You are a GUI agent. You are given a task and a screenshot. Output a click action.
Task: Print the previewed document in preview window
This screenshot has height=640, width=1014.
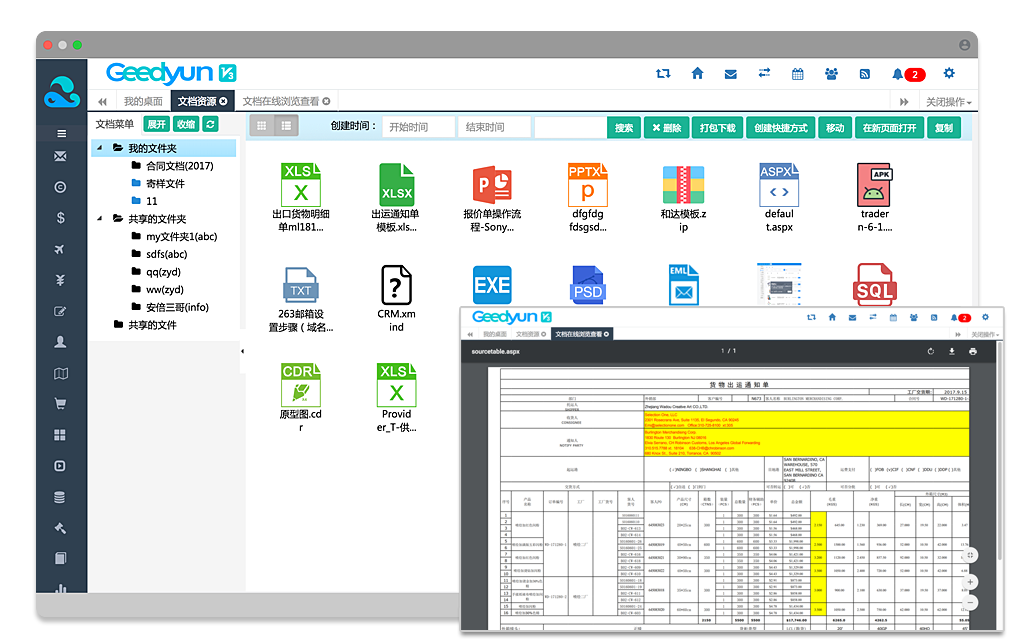[x=973, y=352]
